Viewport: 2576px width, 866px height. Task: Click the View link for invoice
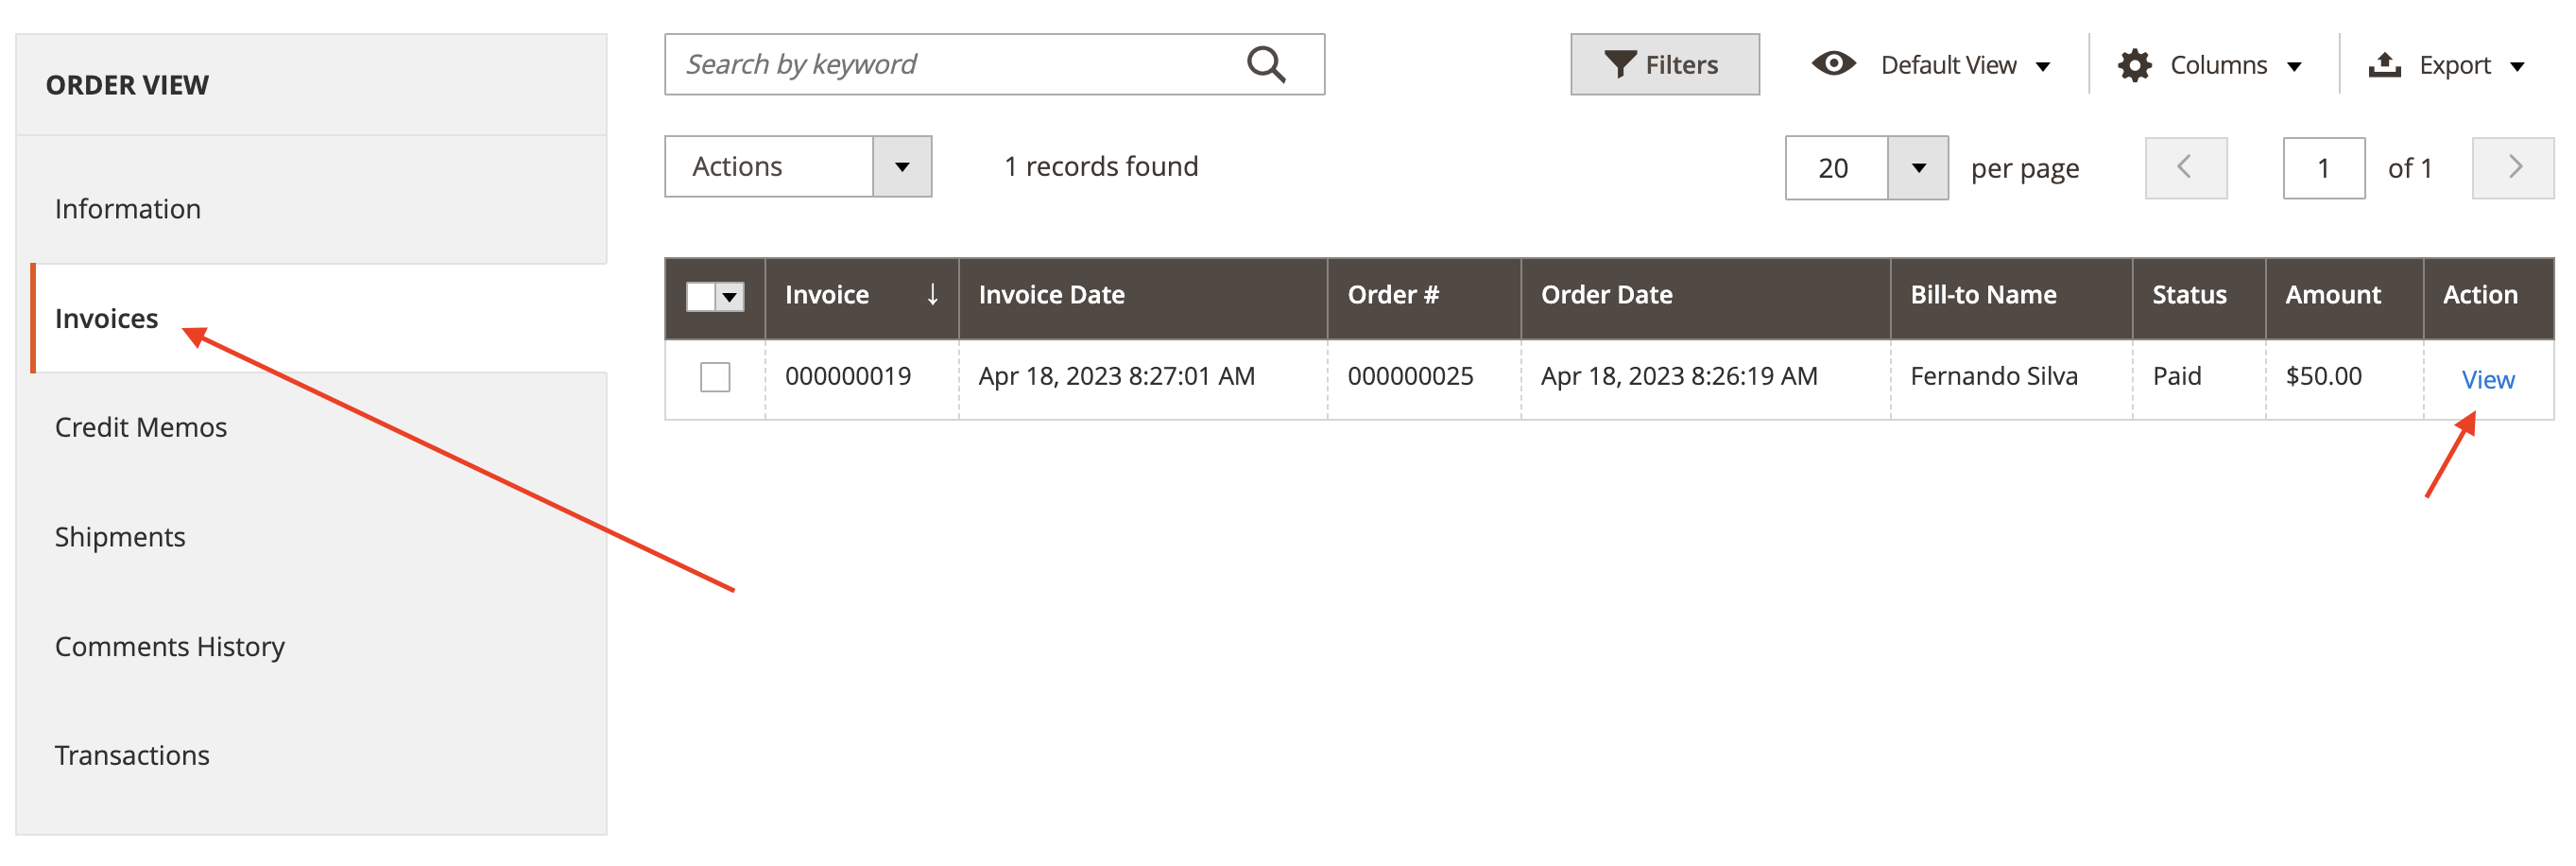[2487, 380]
